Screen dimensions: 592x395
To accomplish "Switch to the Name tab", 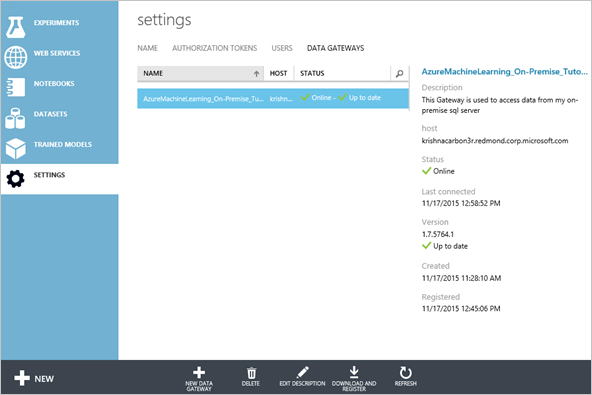I will pyautogui.click(x=147, y=48).
